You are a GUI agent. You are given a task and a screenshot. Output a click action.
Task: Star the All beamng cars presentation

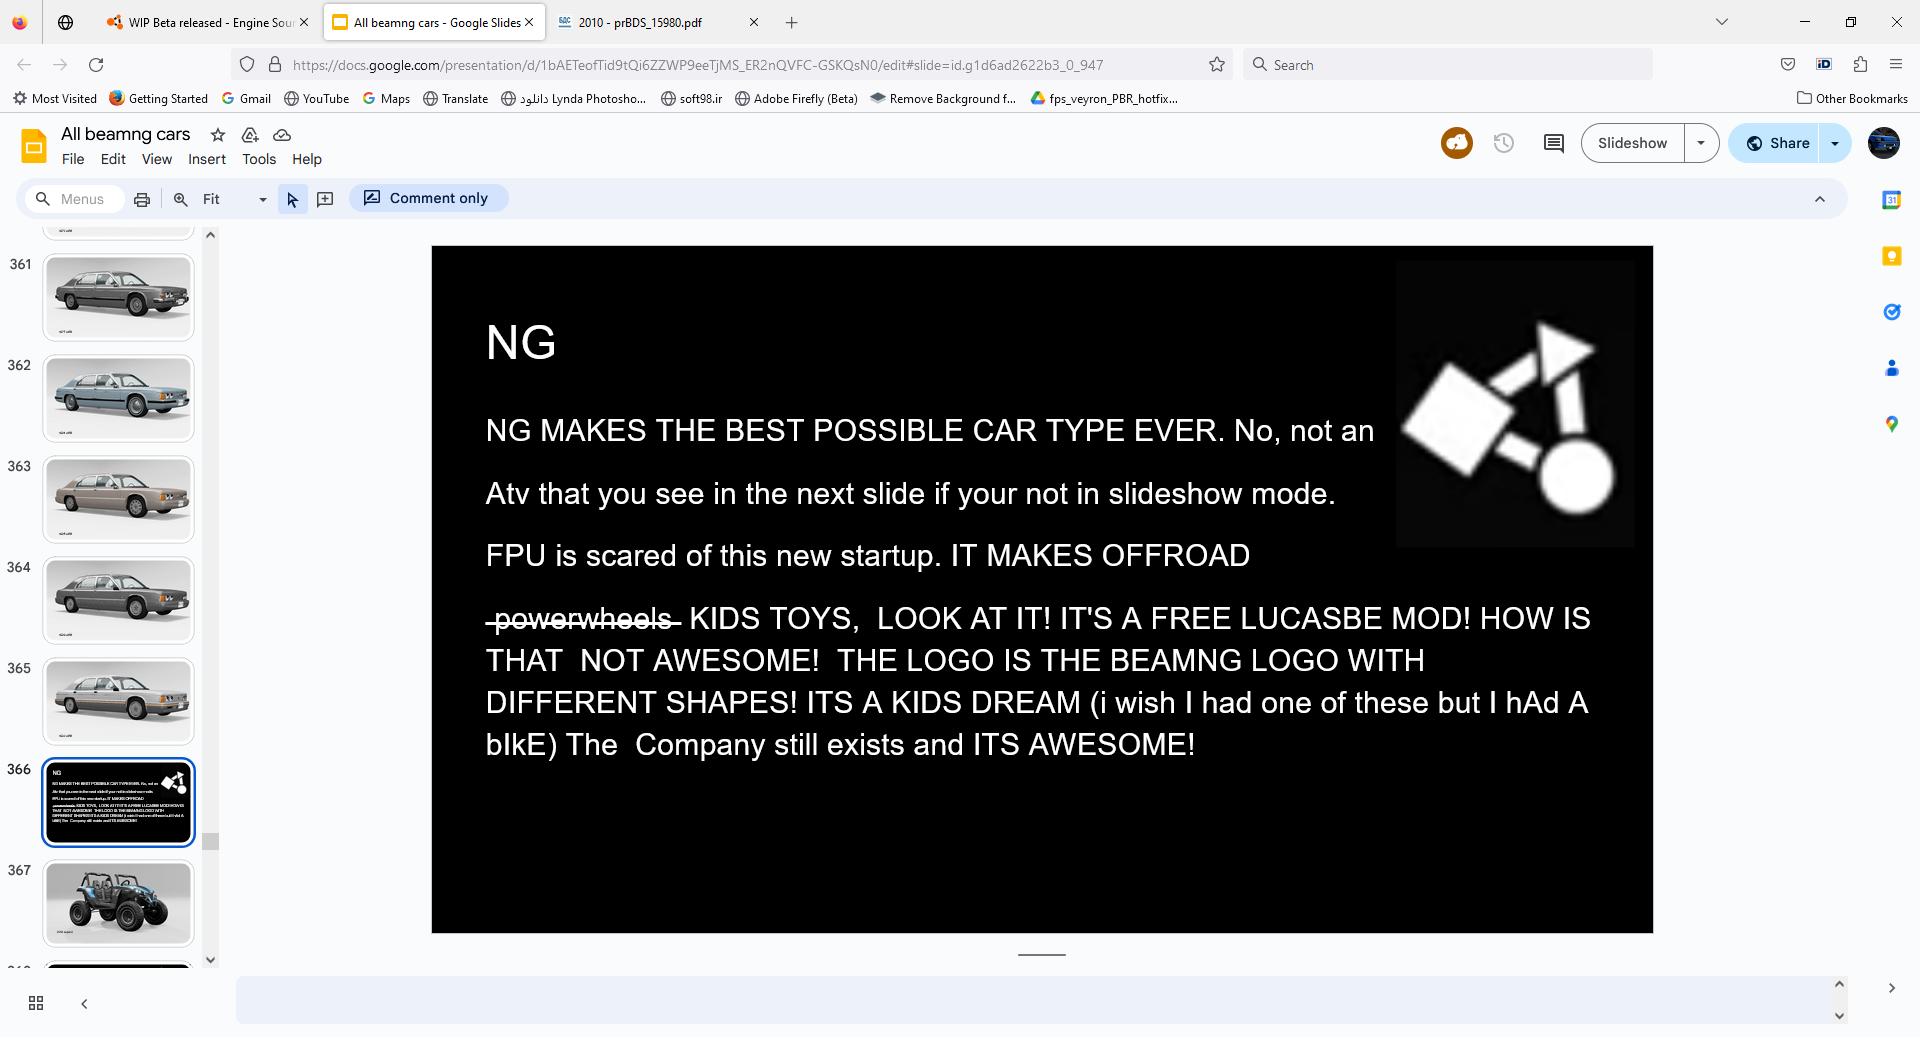pos(218,135)
